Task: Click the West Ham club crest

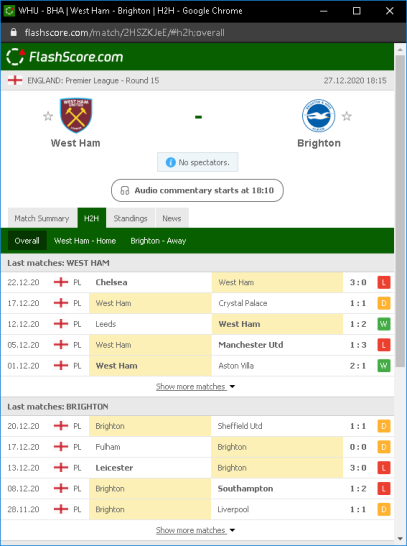Action: (76, 115)
